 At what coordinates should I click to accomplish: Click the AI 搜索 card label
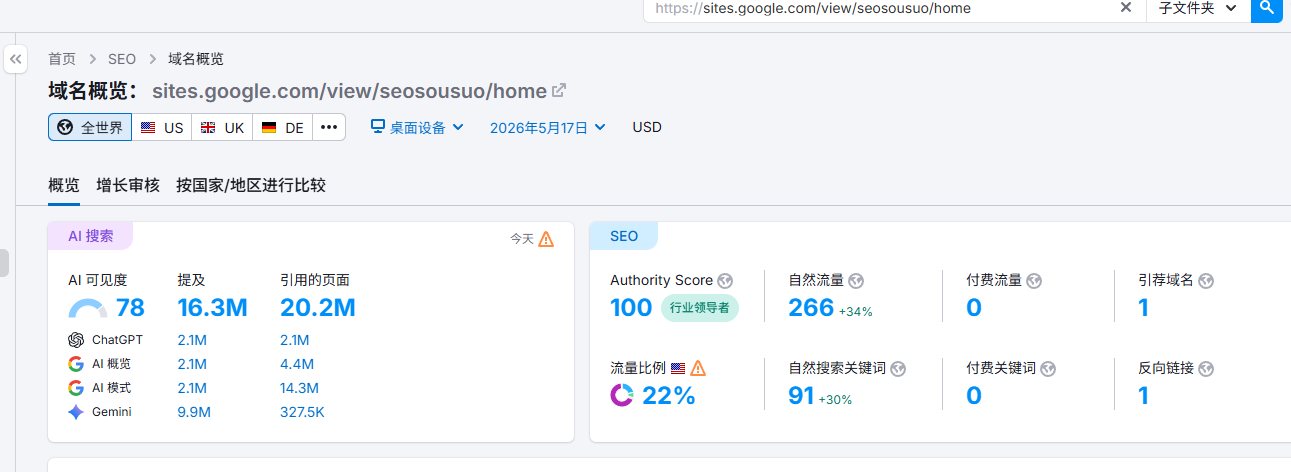[x=90, y=236]
